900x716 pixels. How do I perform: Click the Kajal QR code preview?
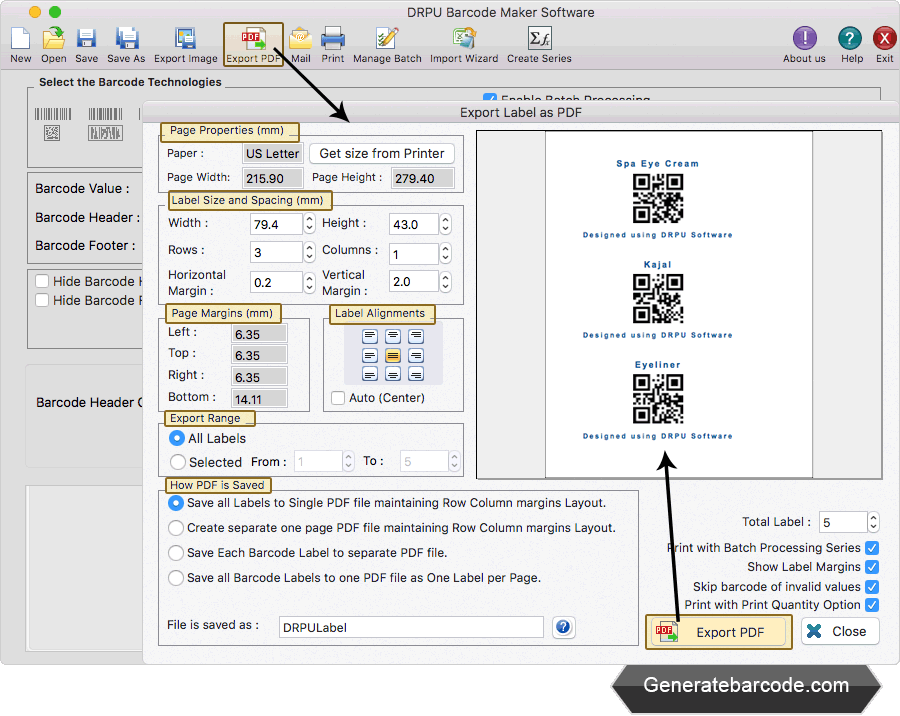coord(658,299)
